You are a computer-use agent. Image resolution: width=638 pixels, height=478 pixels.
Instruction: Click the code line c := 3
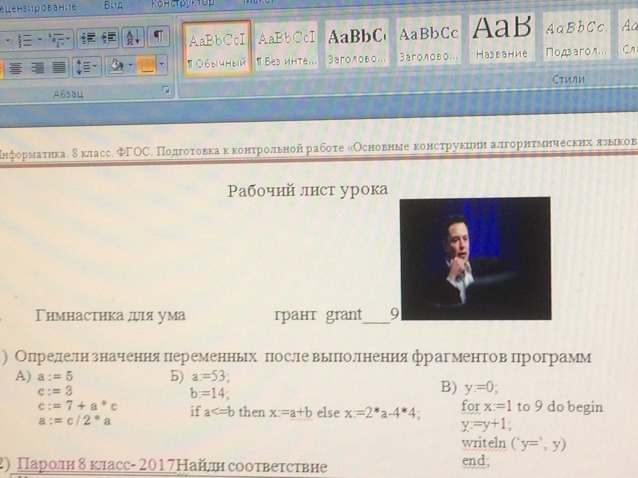55,391
